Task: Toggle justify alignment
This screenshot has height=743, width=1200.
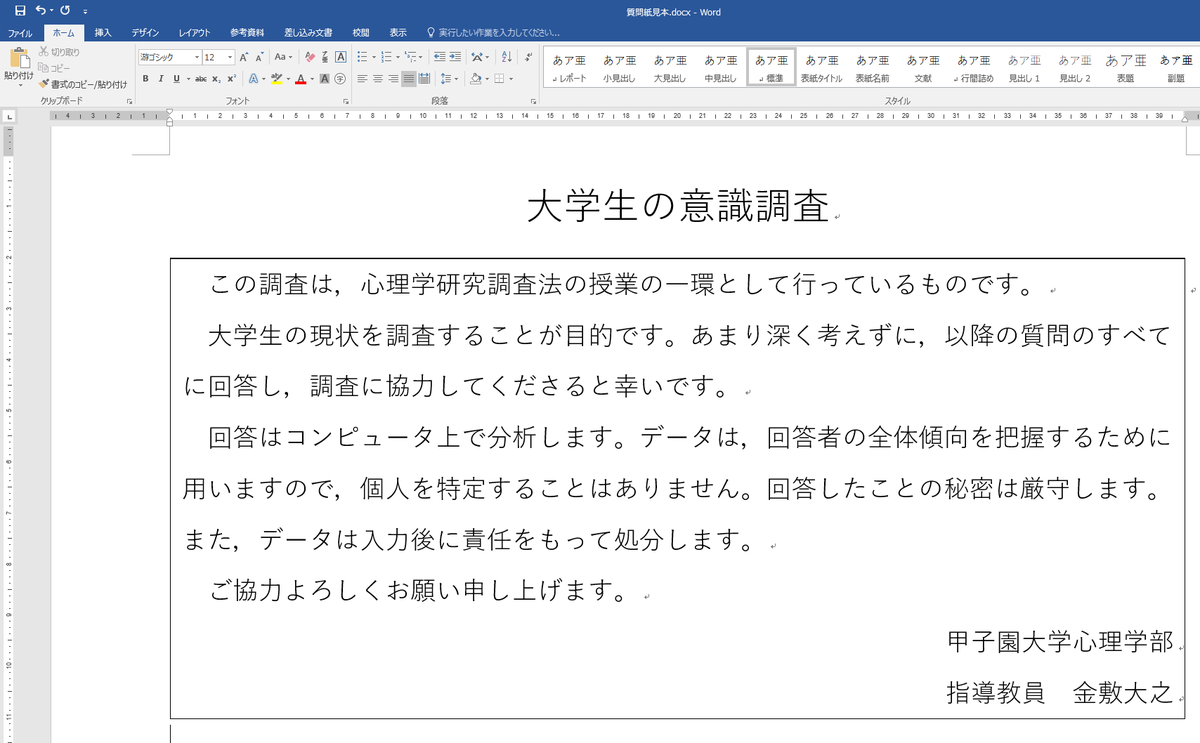Action: pyautogui.click(x=408, y=78)
